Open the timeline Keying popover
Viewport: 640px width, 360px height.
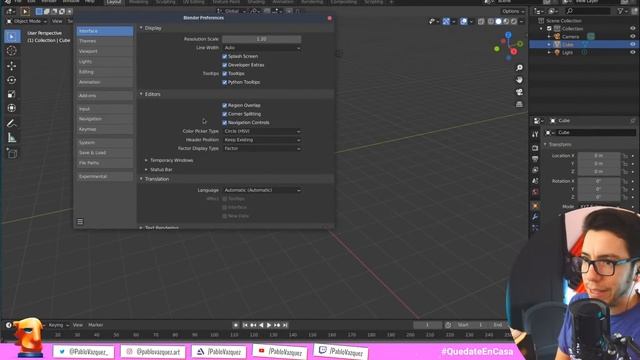click(x=58, y=325)
